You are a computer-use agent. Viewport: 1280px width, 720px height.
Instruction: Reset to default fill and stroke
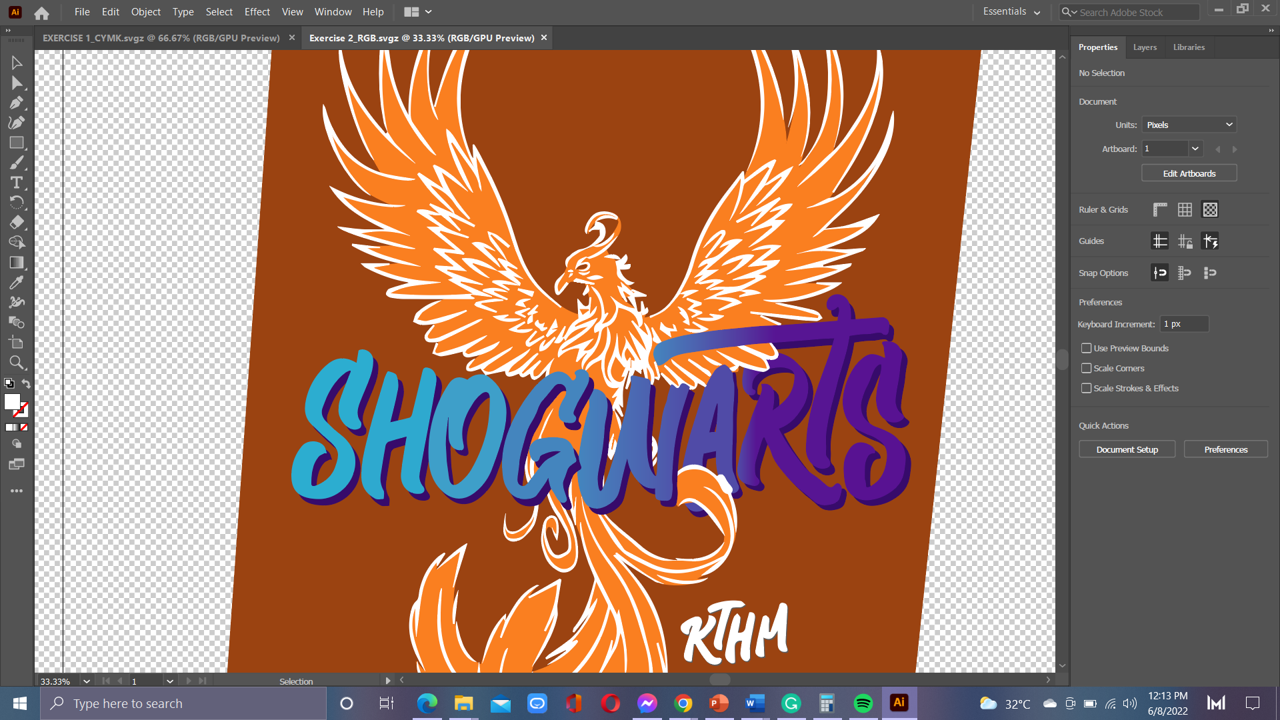coord(10,384)
